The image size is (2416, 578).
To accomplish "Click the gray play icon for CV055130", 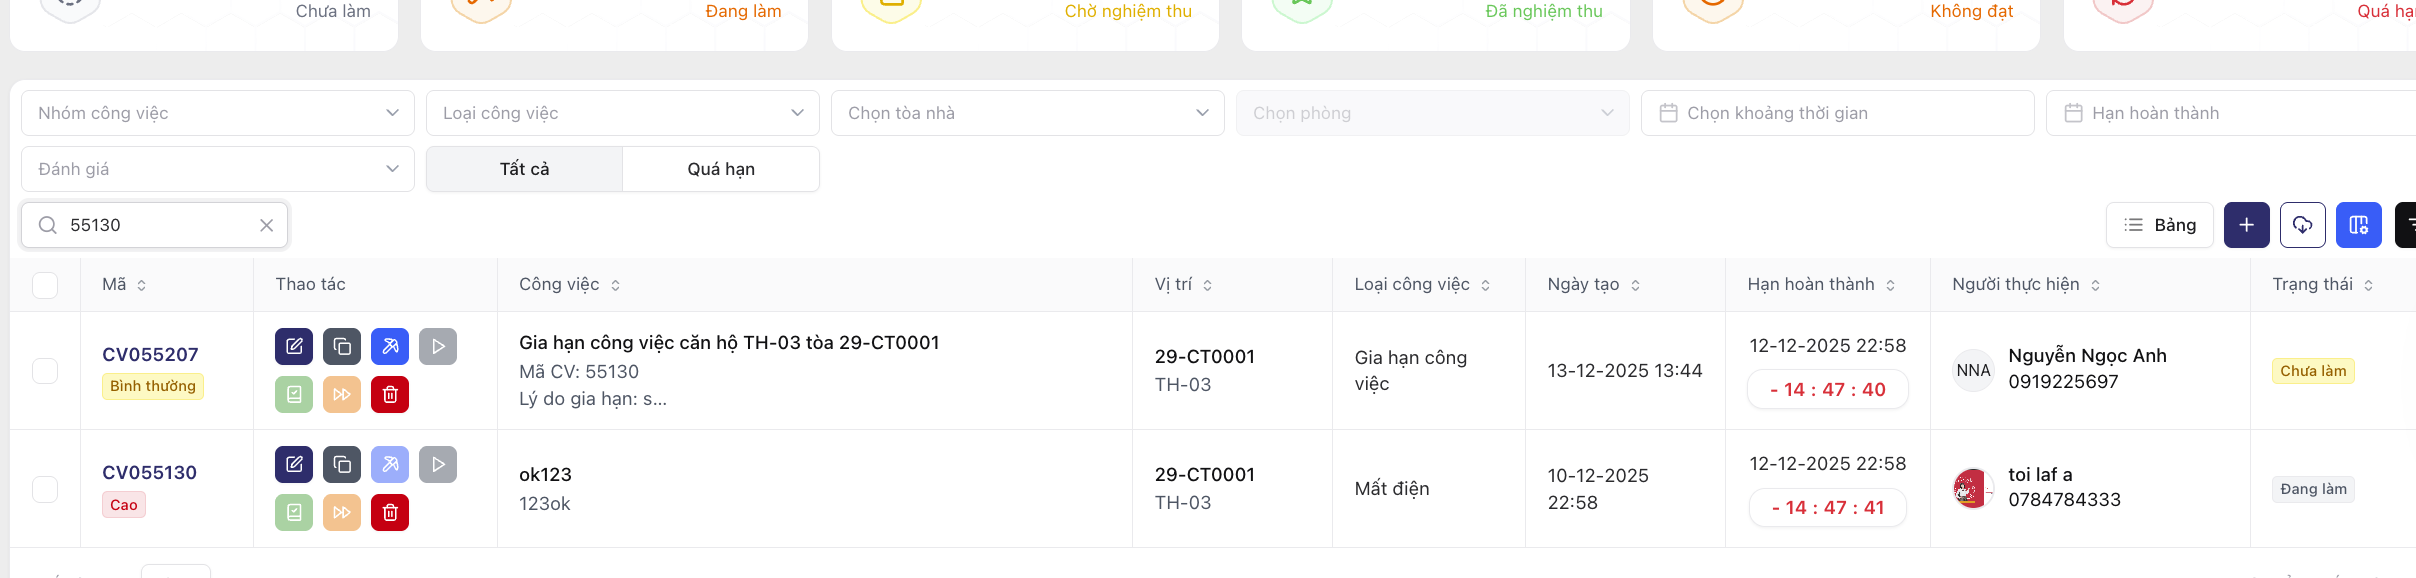I will coord(438,465).
